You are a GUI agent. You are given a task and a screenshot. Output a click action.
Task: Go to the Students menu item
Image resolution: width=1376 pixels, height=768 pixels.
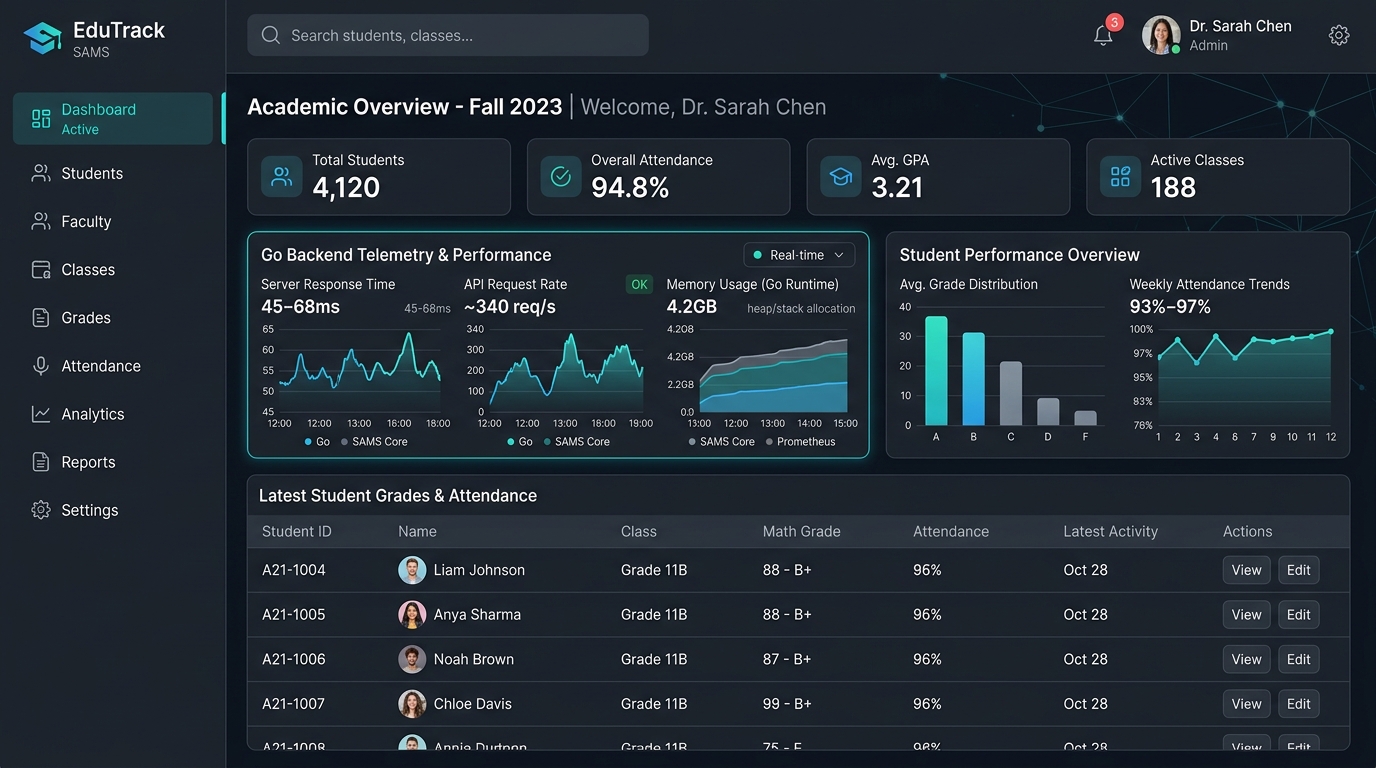coord(113,173)
